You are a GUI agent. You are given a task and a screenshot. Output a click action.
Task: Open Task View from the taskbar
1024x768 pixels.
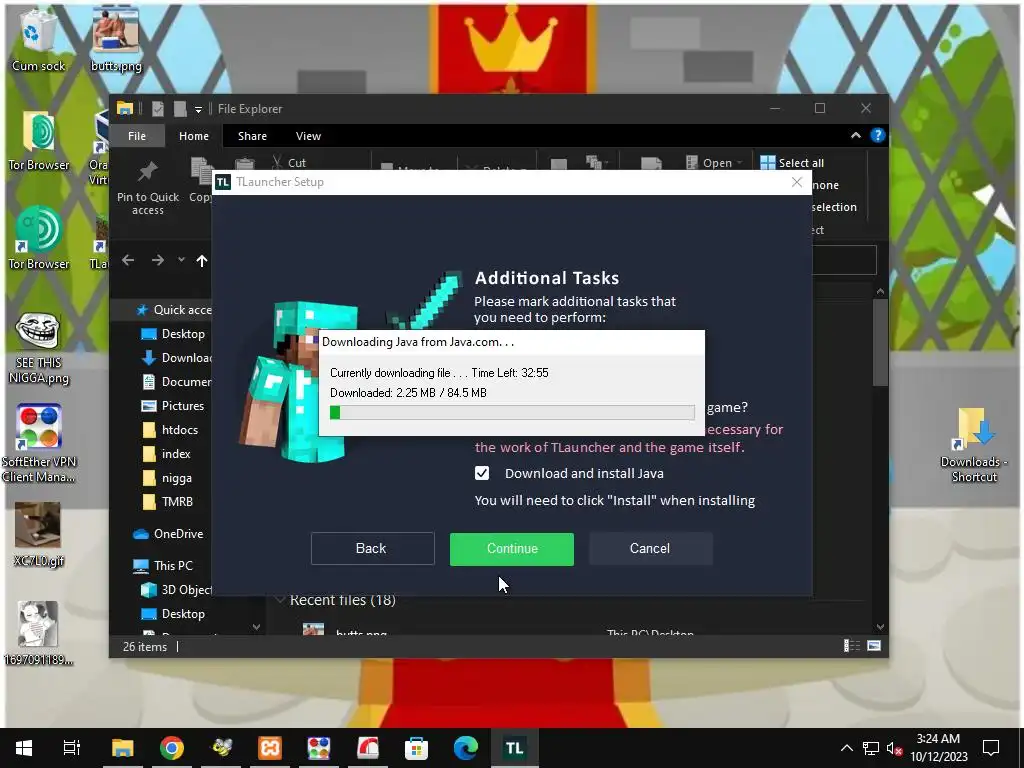72,748
